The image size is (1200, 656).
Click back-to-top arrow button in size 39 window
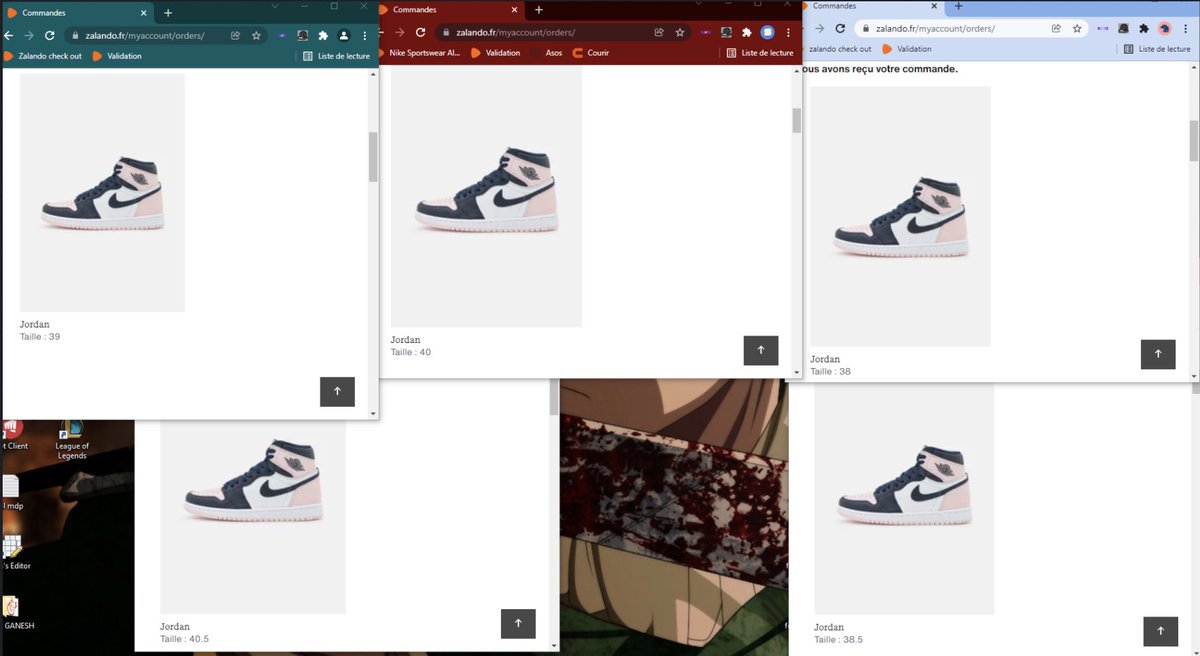[337, 391]
